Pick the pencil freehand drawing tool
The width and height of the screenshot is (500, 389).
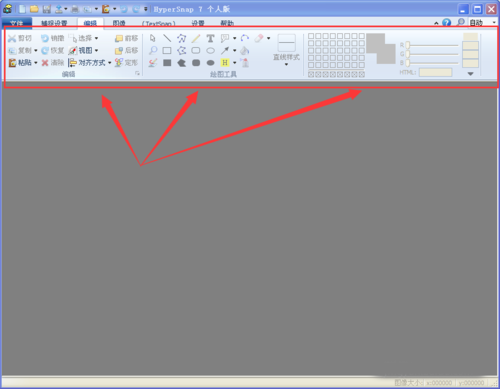[196, 38]
